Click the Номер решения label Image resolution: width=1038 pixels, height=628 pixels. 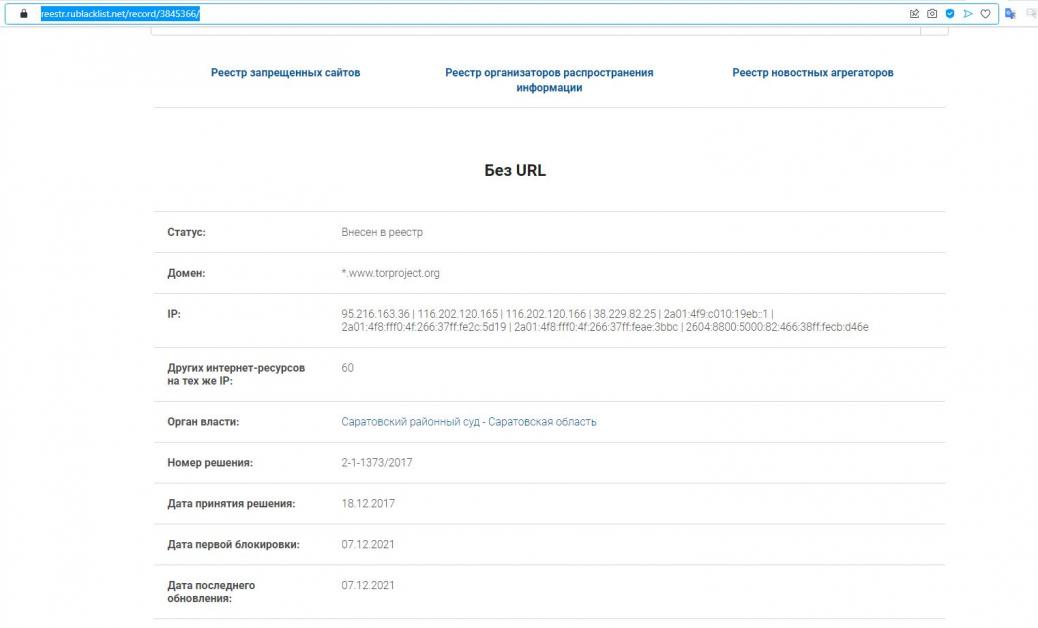[x=210, y=463]
